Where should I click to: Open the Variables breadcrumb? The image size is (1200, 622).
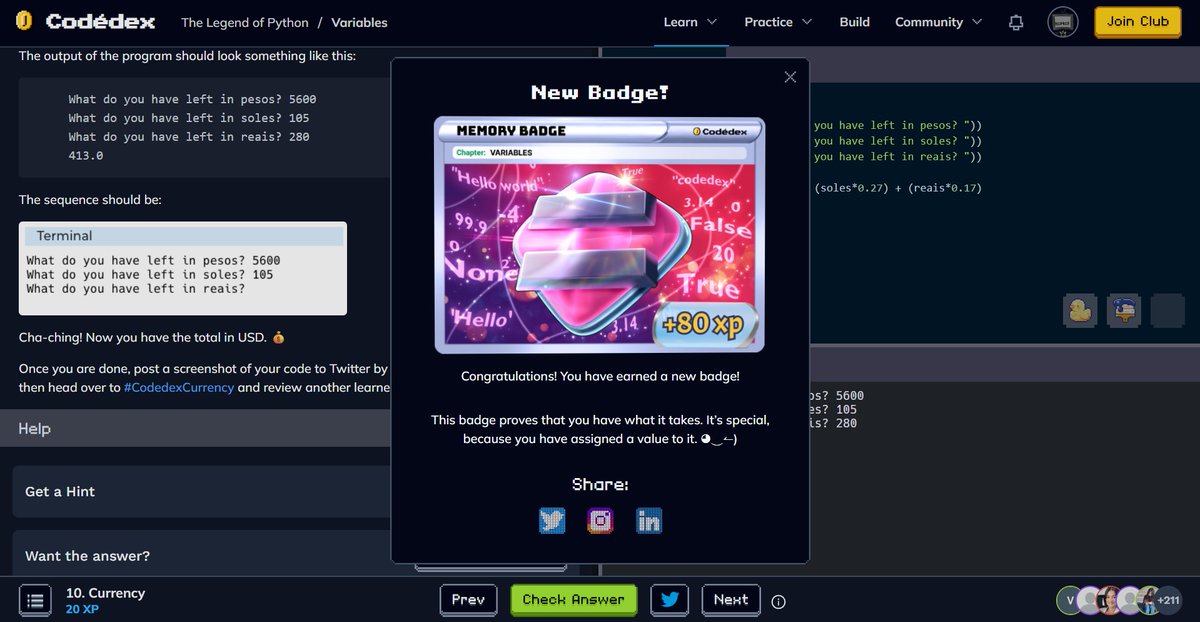359,22
